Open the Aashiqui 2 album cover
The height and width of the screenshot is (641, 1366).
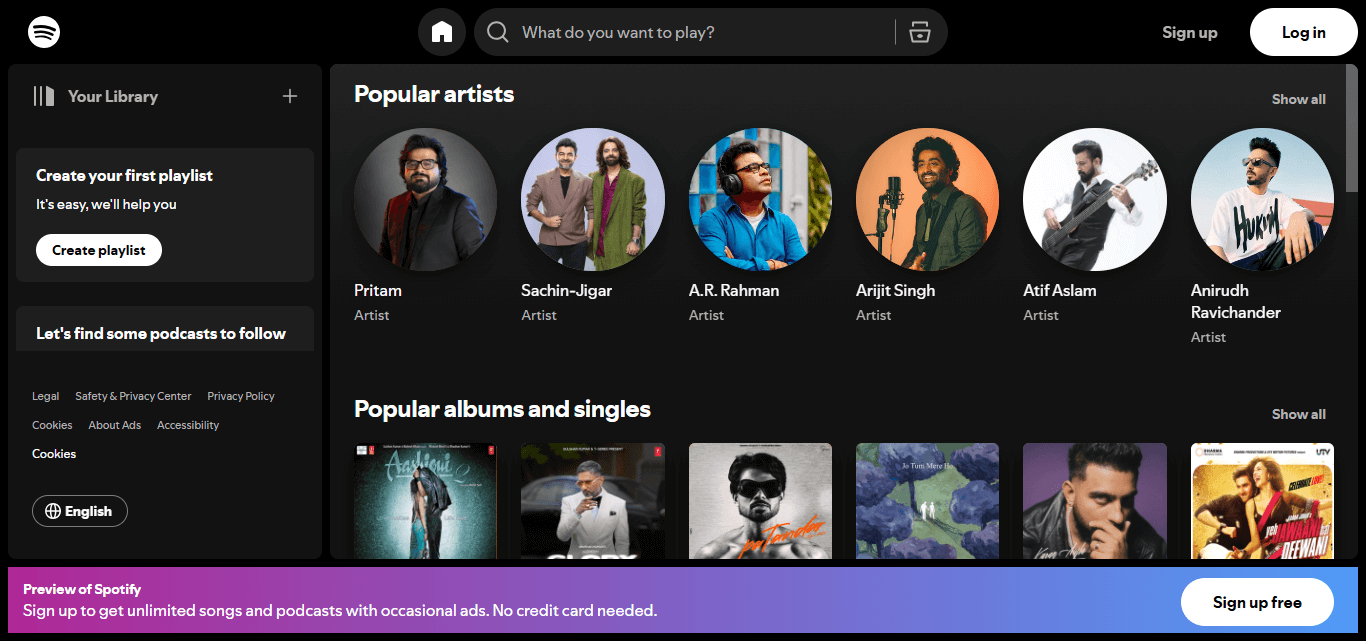pyautogui.click(x=425, y=501)
